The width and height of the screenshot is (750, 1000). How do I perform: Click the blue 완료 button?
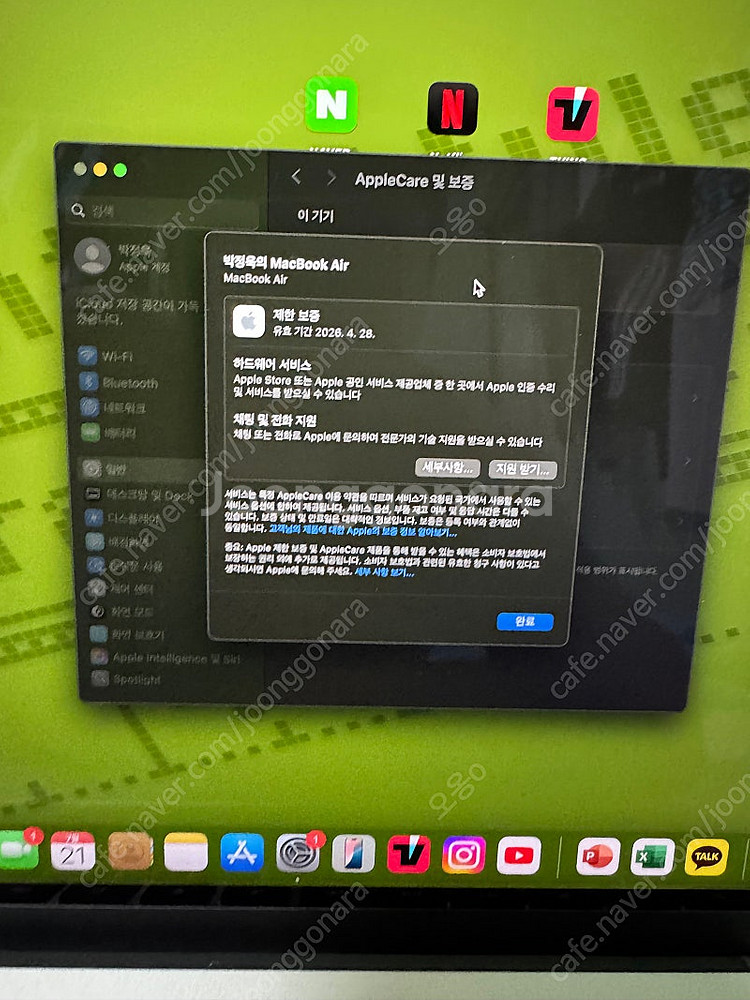pos(525,621)
